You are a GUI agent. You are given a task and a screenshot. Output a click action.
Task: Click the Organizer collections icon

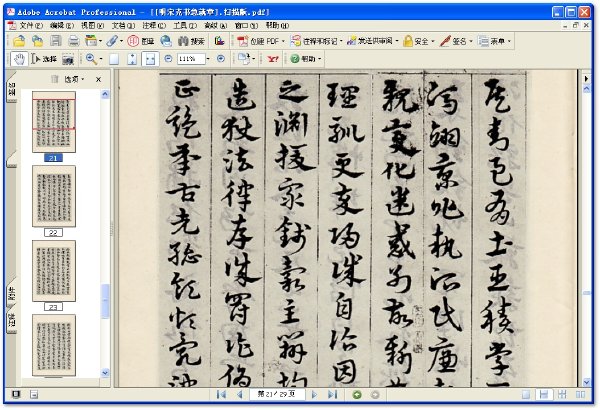[x=91, y=41]
